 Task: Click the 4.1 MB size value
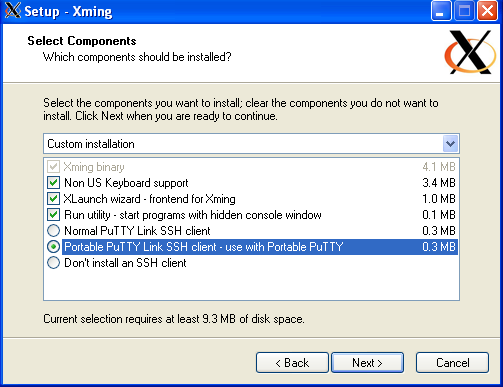click(x=439, y=167)
